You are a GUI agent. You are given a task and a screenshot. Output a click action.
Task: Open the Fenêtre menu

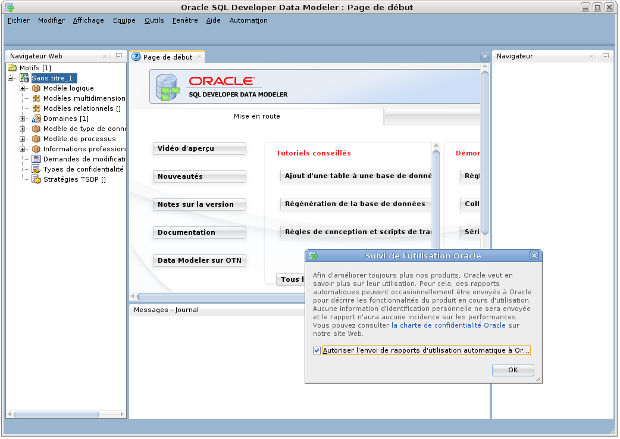point(185,21)
